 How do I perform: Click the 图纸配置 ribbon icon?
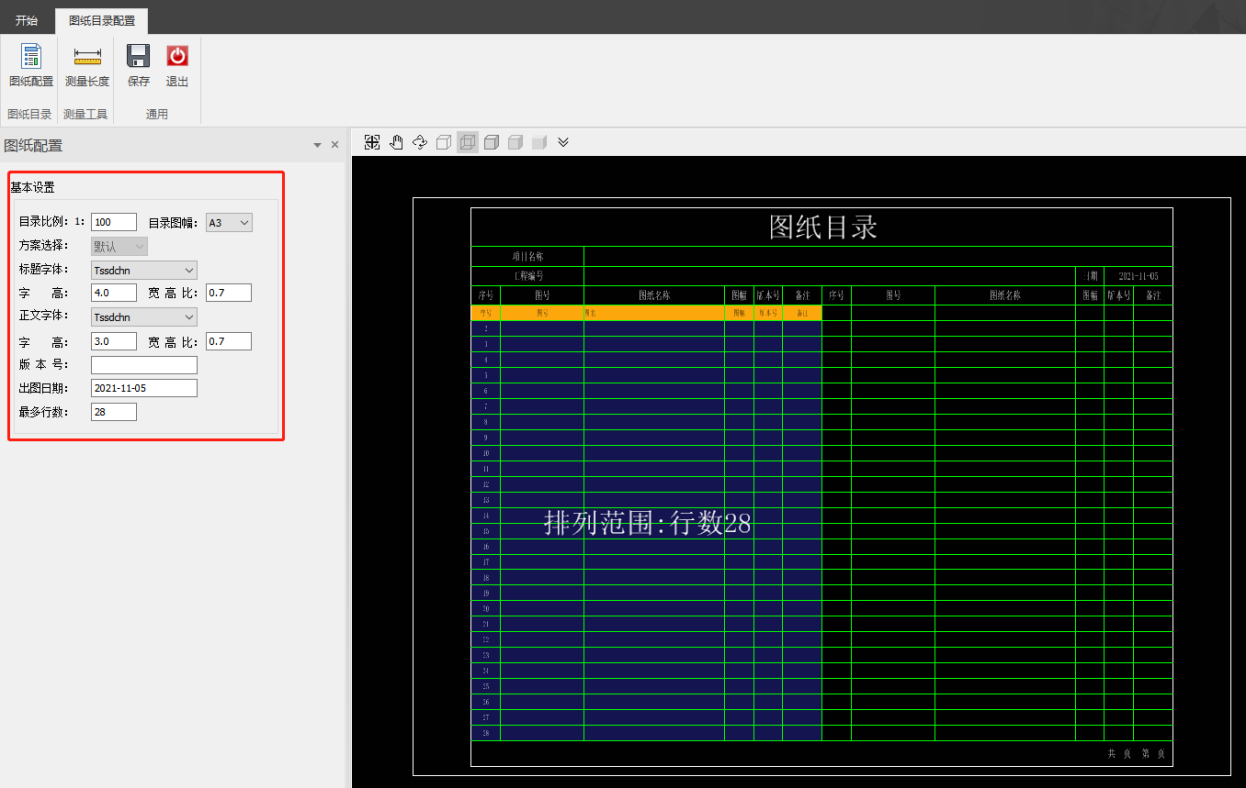(x=31, y=65)
